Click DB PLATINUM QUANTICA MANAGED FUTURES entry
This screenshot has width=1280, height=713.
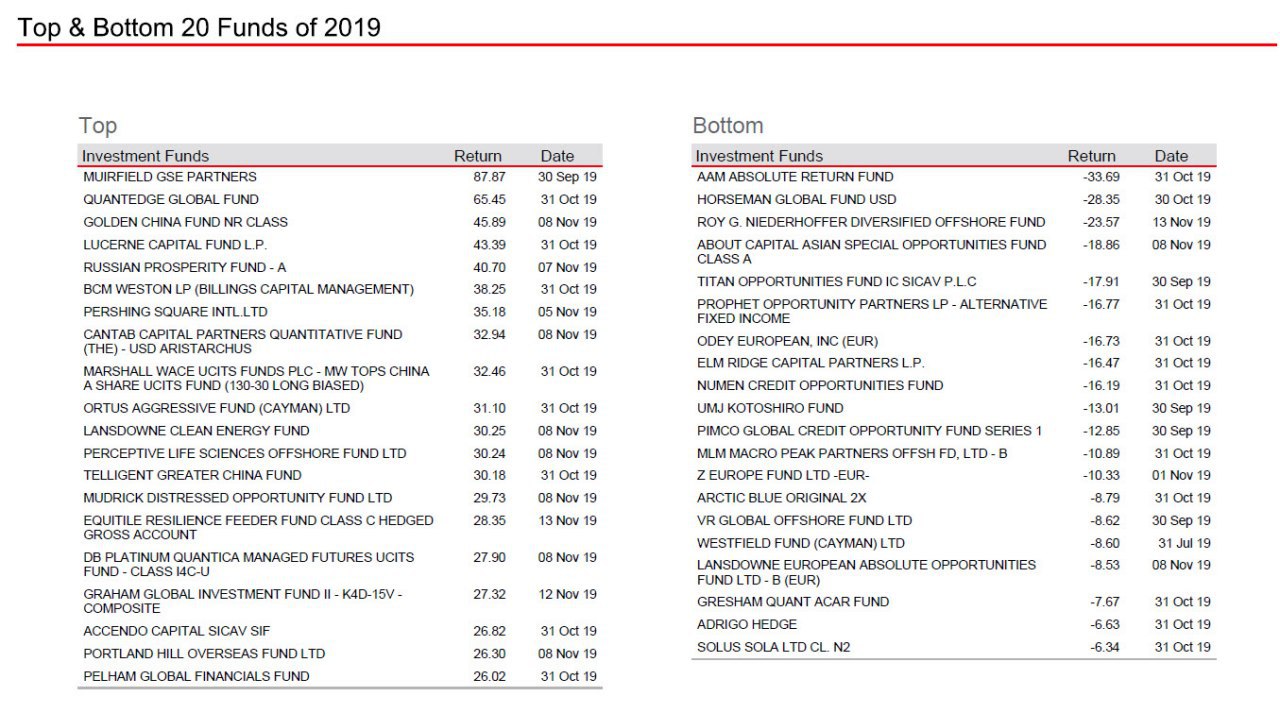[248, 564]
